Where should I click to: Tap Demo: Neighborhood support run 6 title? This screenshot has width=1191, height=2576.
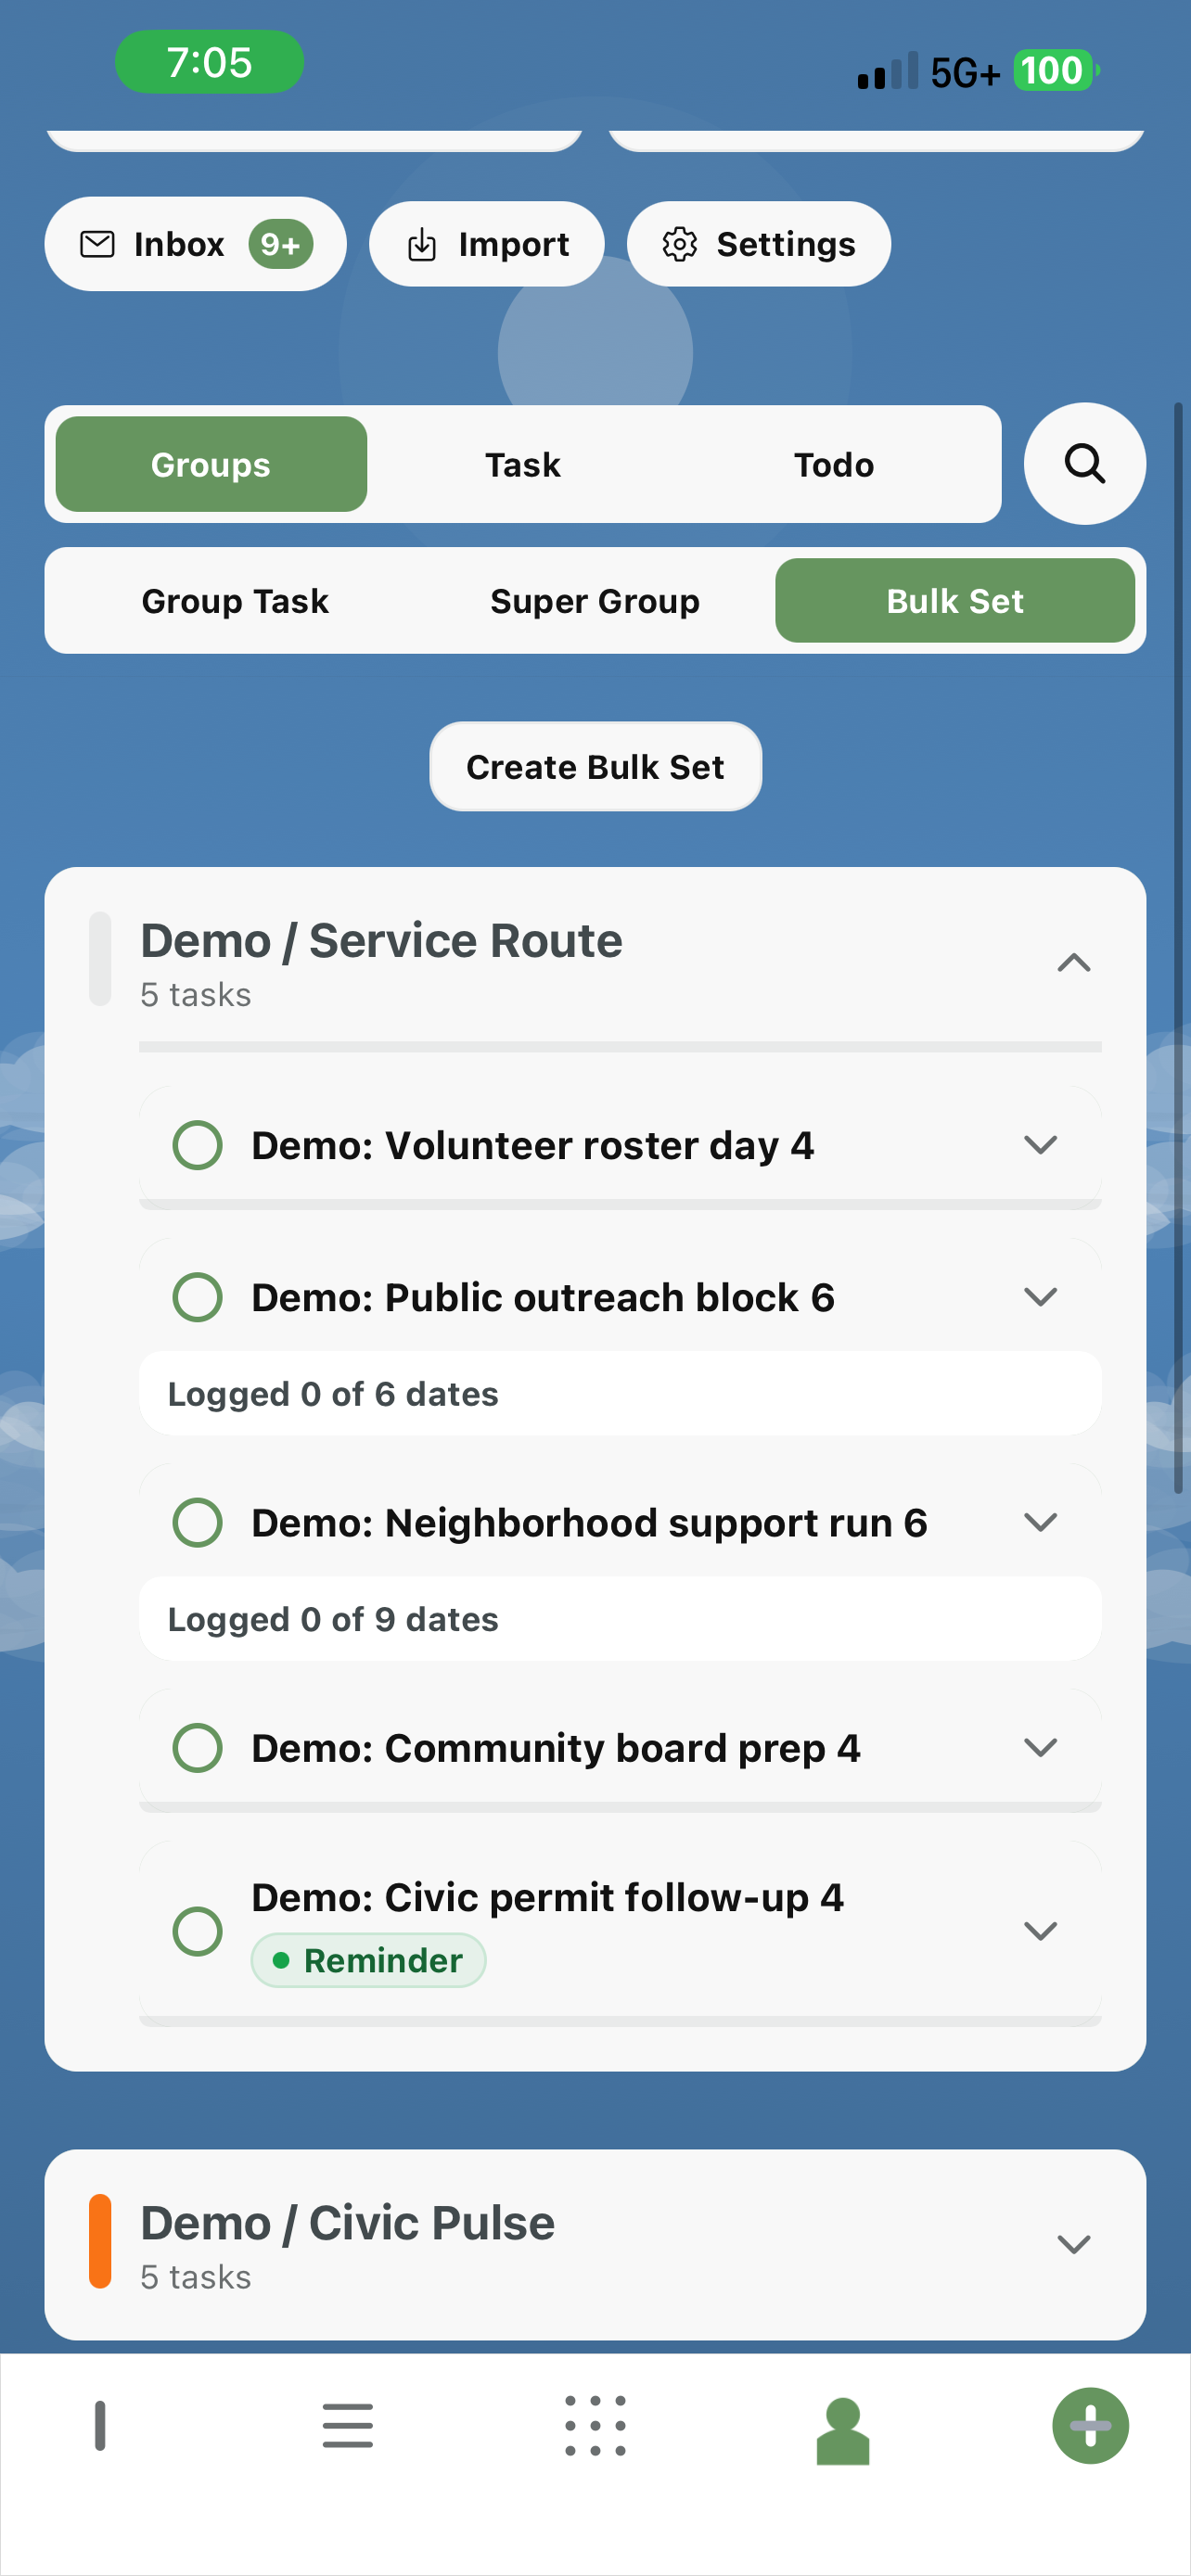coord(589,1523)
